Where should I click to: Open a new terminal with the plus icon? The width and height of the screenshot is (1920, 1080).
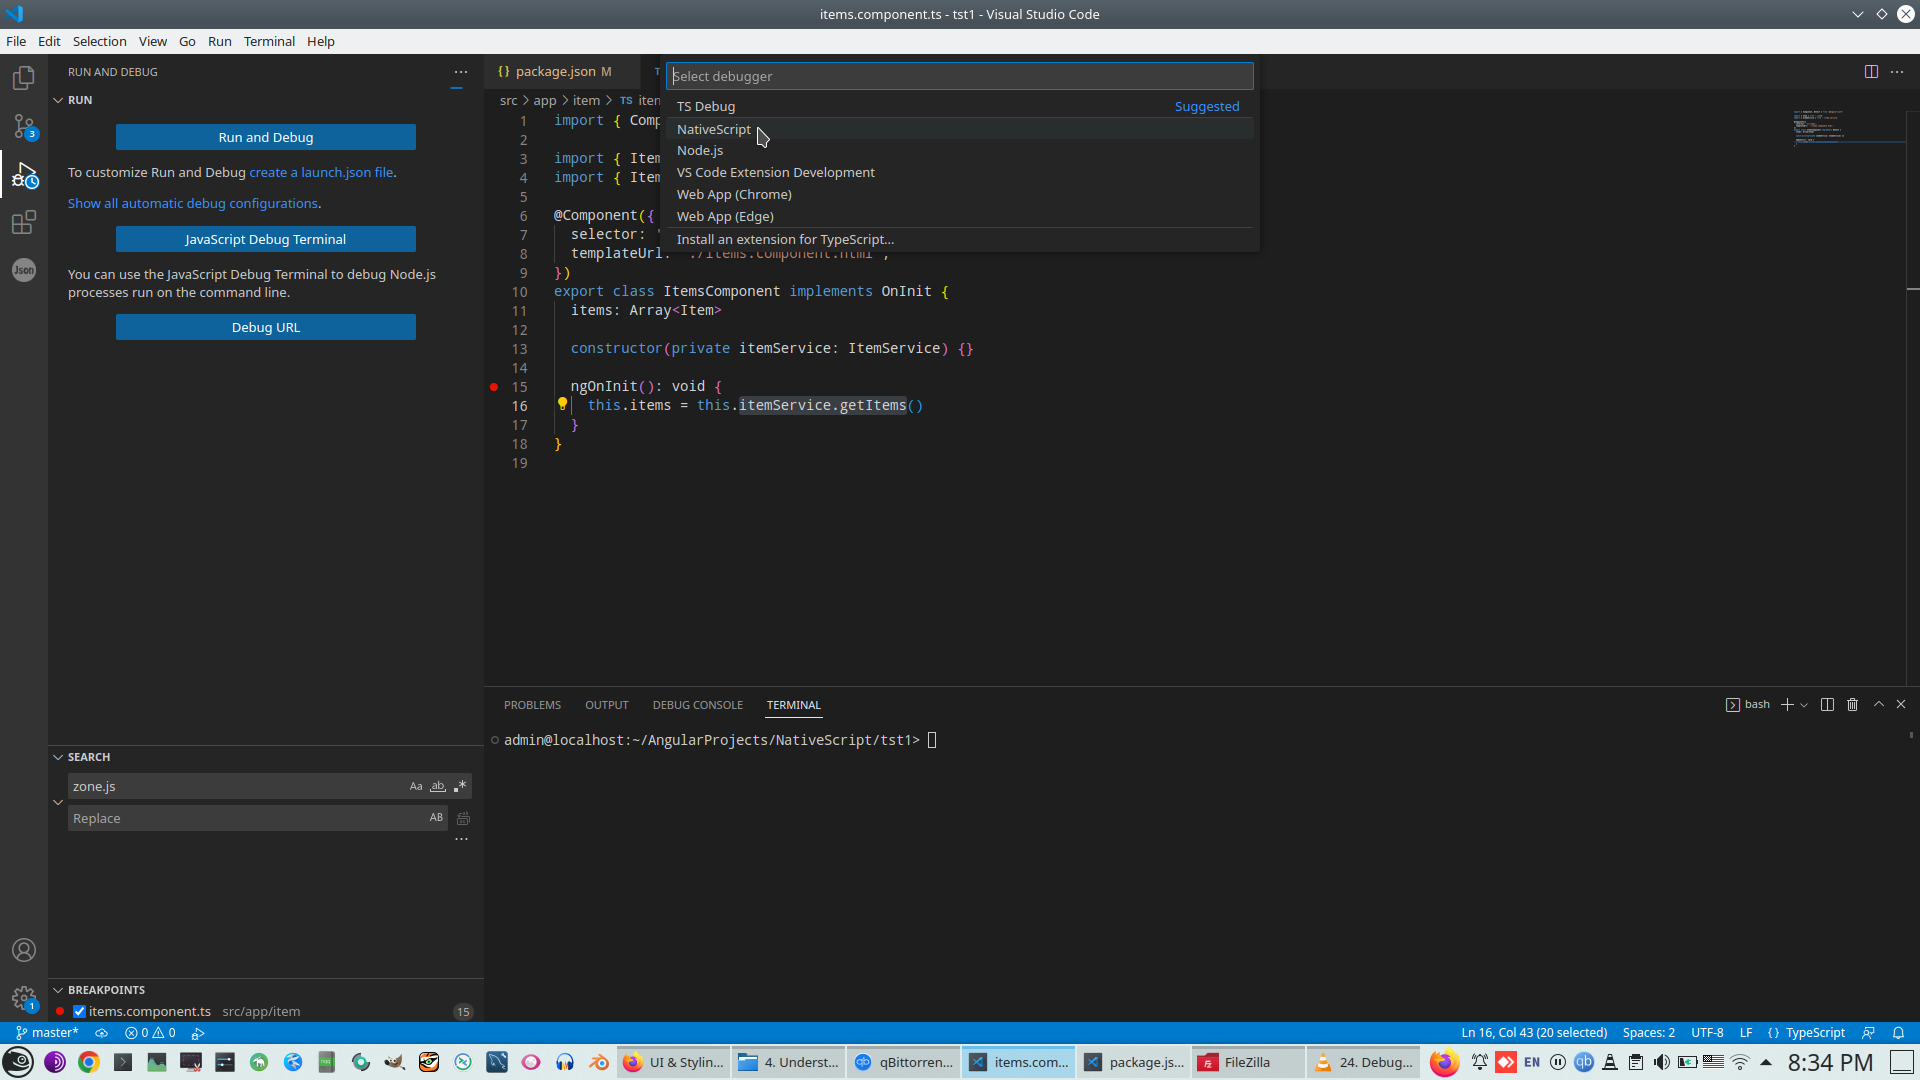(1786, 704)
